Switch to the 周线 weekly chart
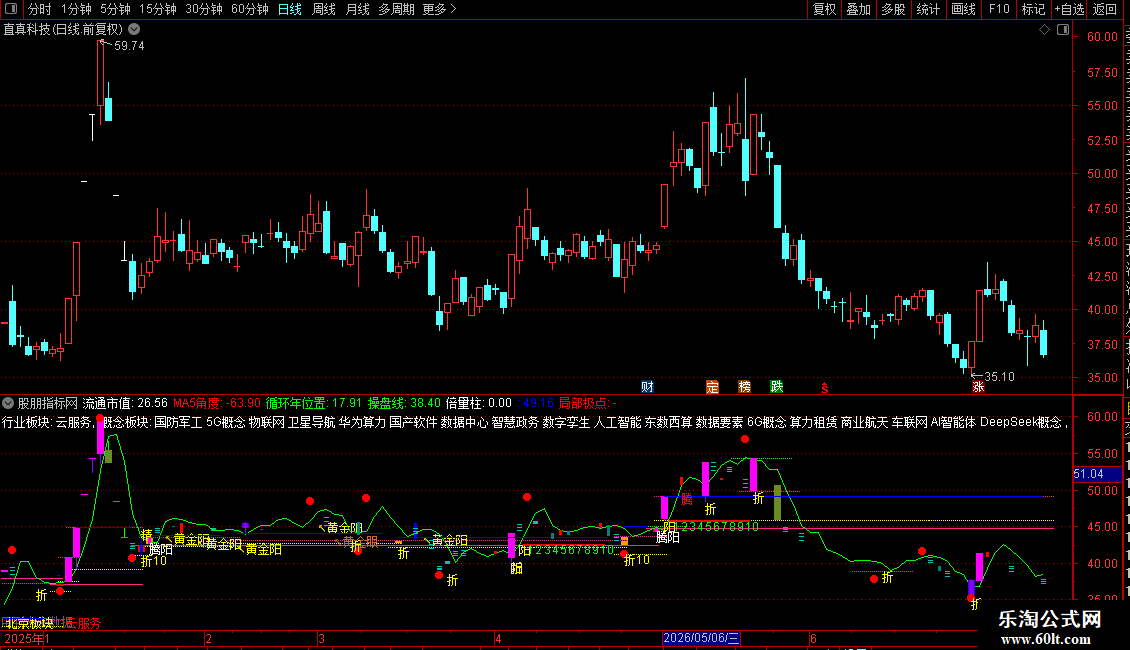This screenshot has width=1130, height=650. 324,9
